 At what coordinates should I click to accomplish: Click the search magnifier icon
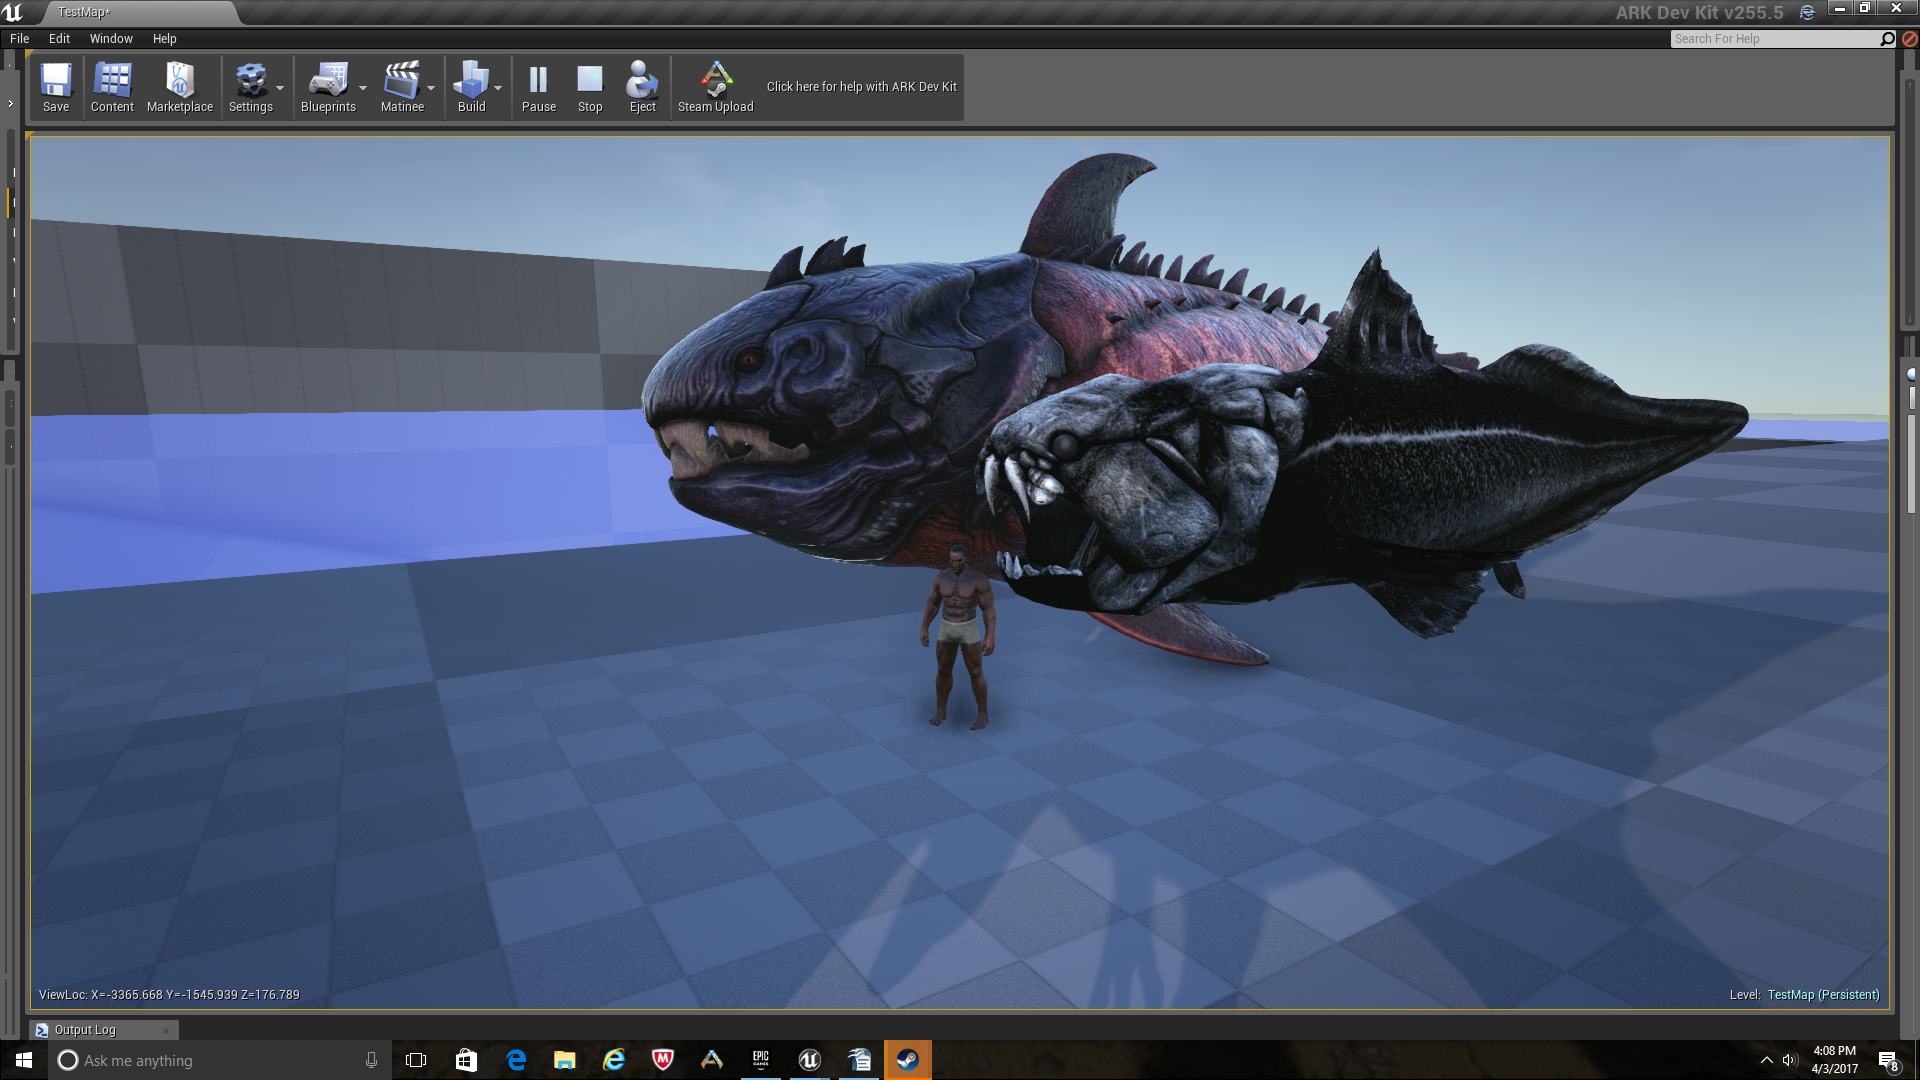(1887, 39)
